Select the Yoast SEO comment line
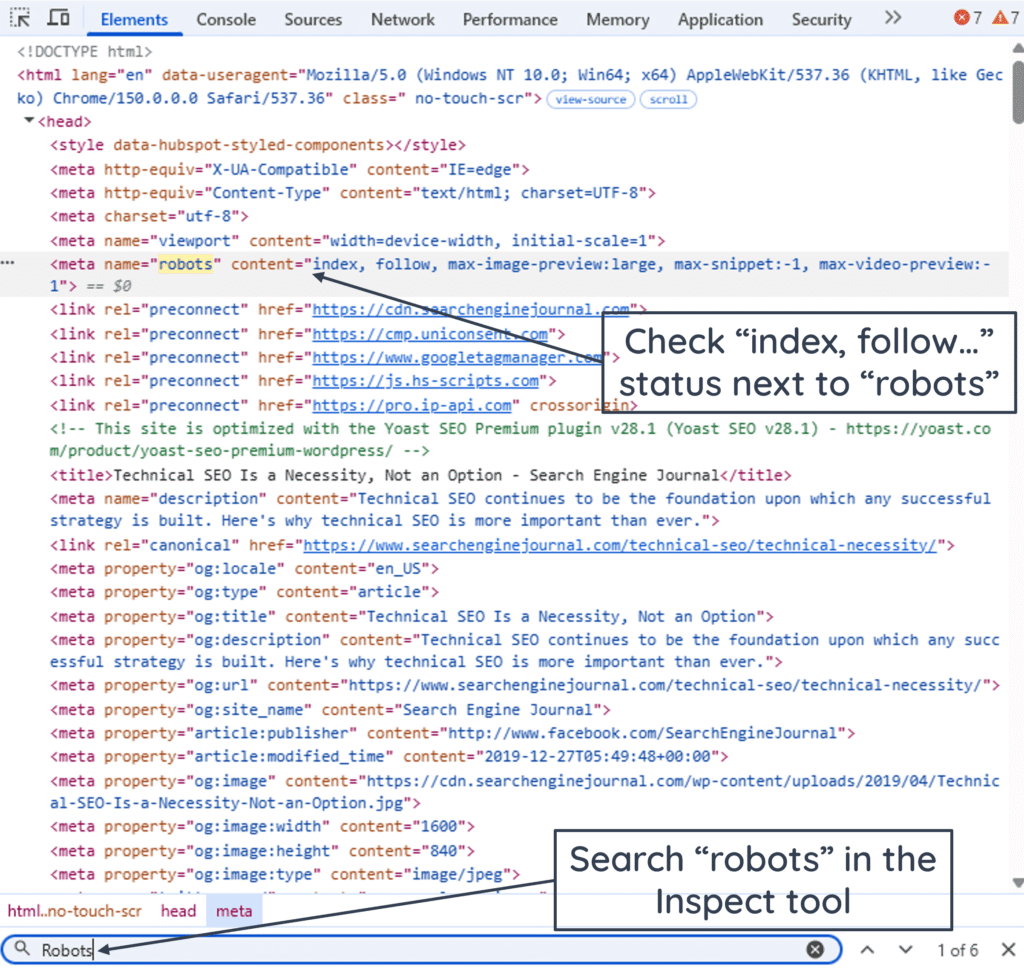 click(x=520, y=440)
